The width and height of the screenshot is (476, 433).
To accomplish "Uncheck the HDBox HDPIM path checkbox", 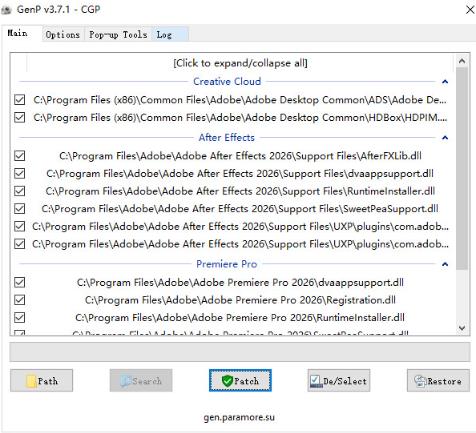I will coord(20,117).
